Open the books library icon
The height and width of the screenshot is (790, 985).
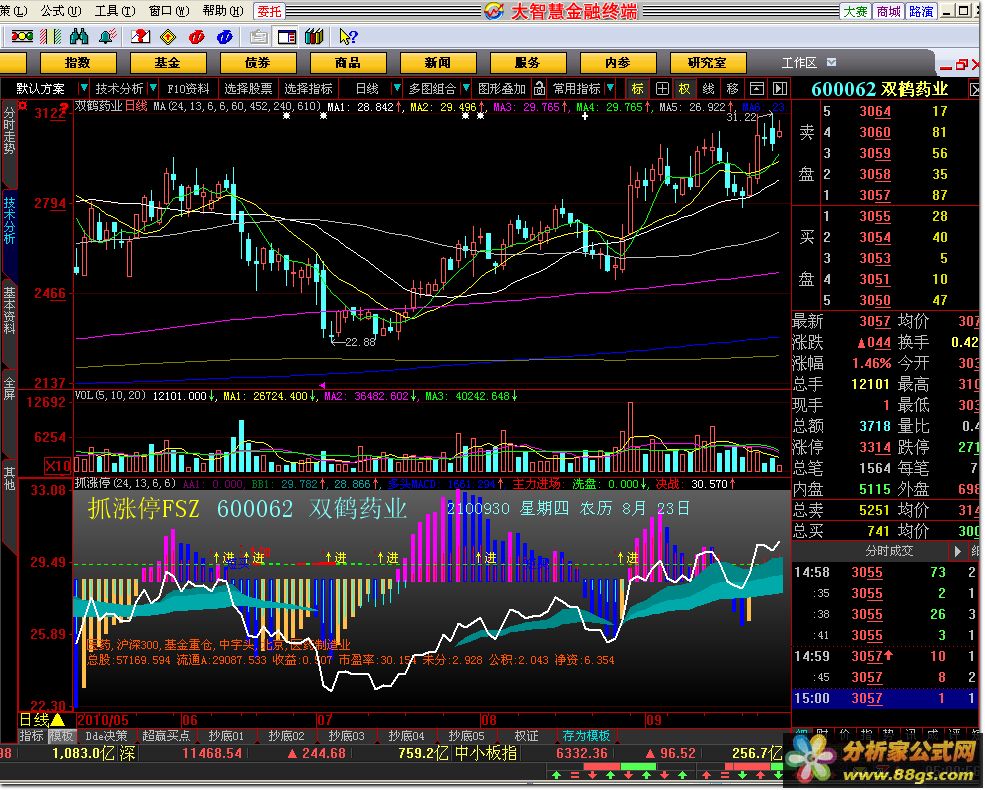(x=313, y=37)
